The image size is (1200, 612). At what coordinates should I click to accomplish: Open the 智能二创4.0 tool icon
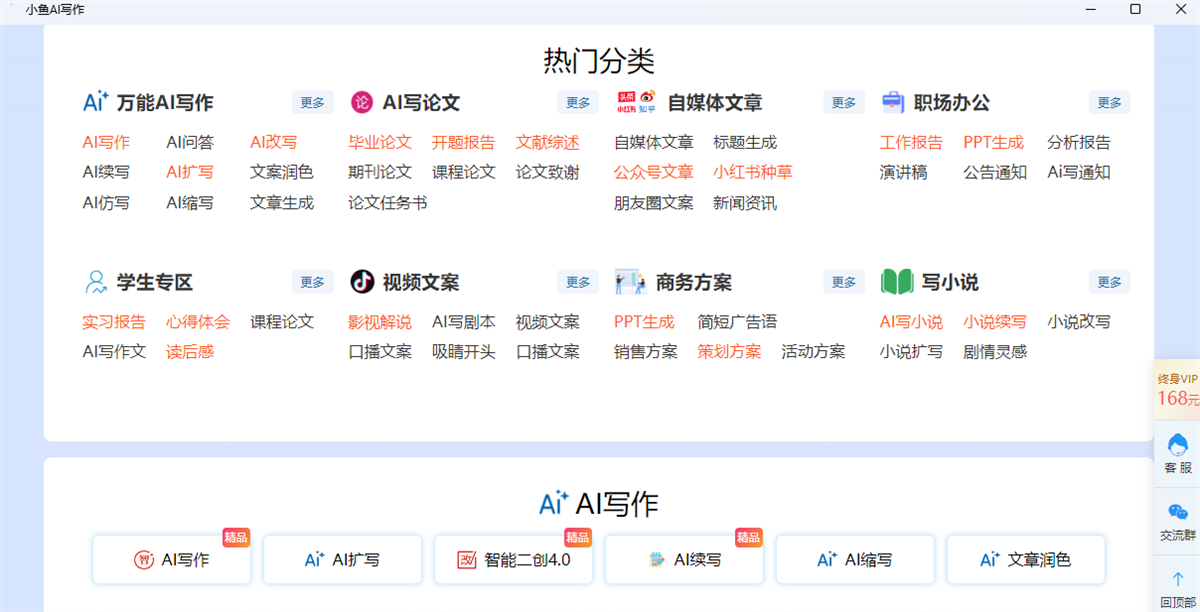point(468,559)
